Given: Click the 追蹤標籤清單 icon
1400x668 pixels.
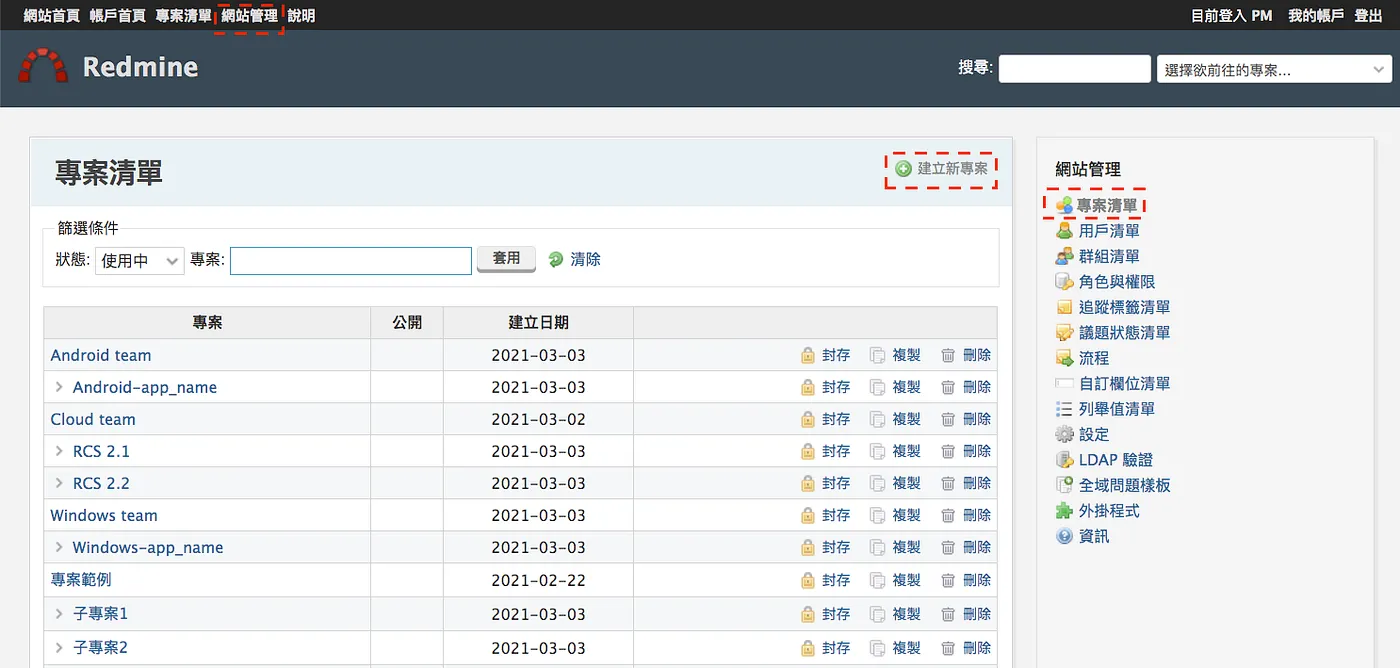Looking at the screenshot, I should pyautogui.click(x=1064, y=308).
